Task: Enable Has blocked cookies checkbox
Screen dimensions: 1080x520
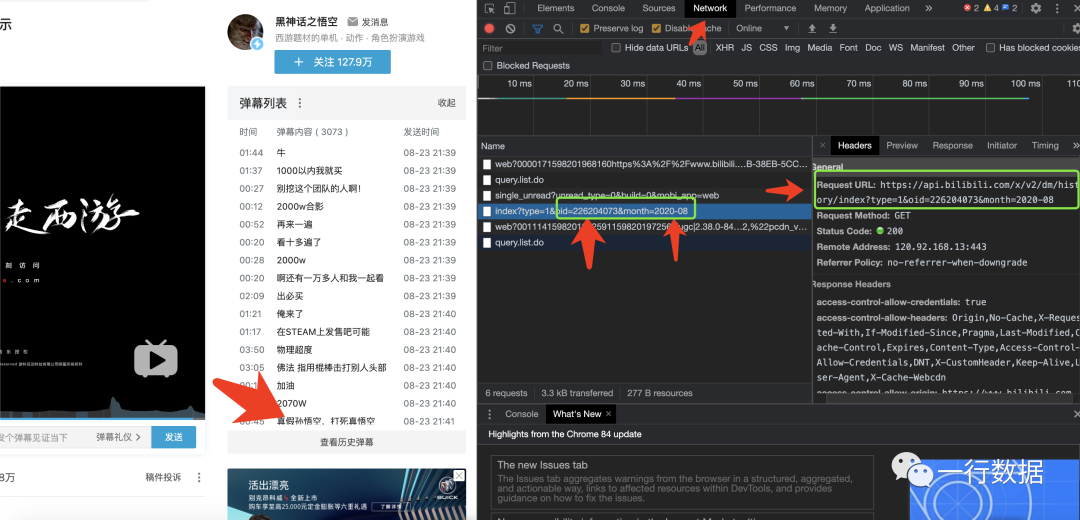Action: [990, 48]
